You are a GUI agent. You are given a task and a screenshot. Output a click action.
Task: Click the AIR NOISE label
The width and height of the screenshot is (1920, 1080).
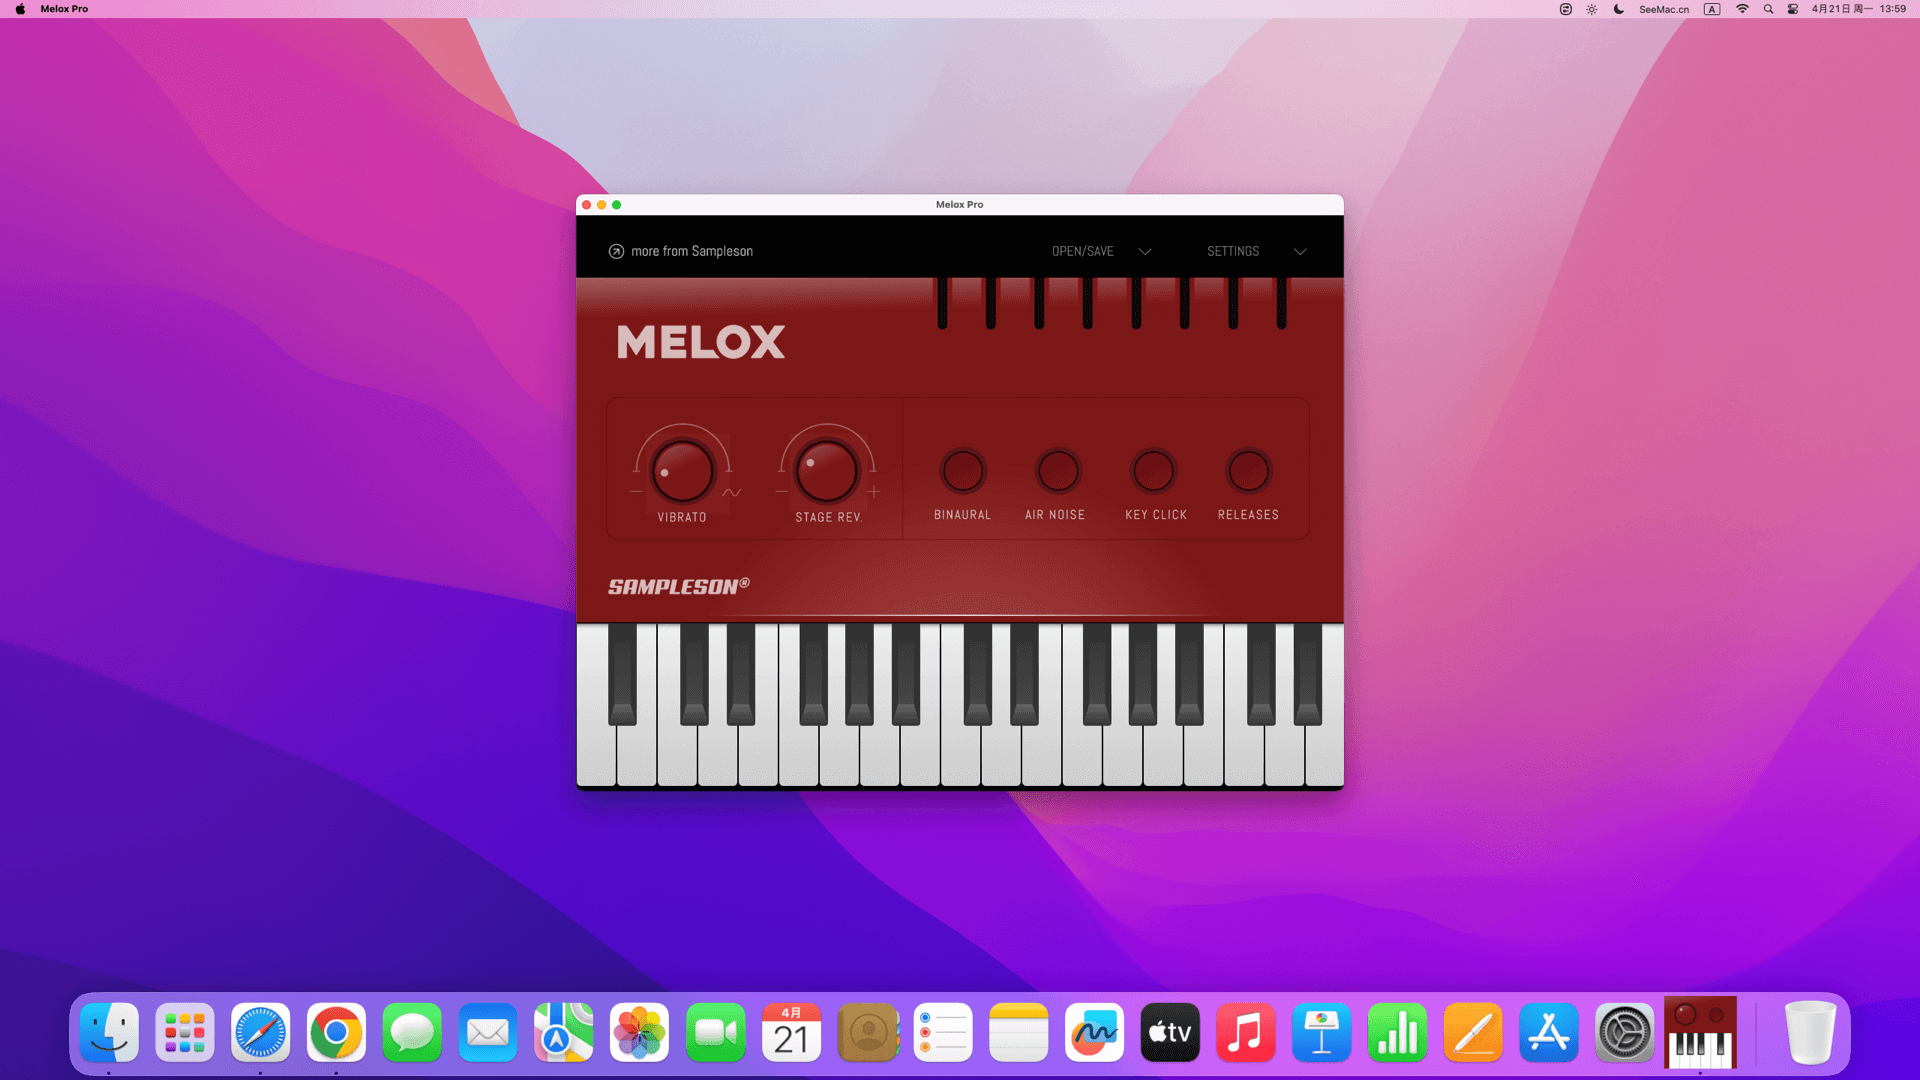(x=1055, y=515)
